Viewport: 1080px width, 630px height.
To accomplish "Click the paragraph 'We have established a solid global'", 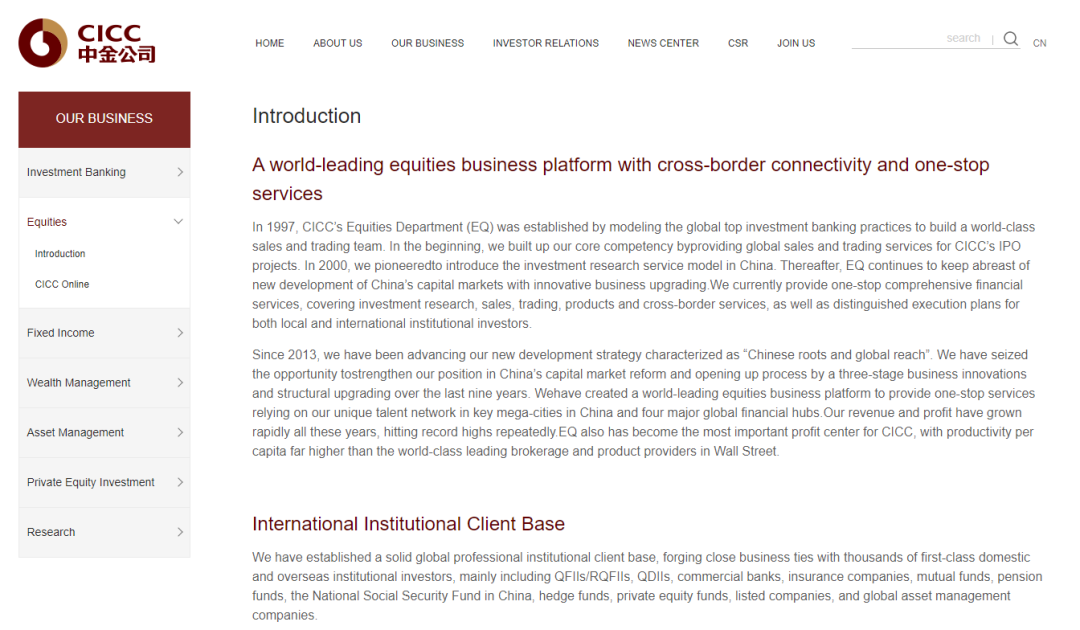I will click(647, 586).
